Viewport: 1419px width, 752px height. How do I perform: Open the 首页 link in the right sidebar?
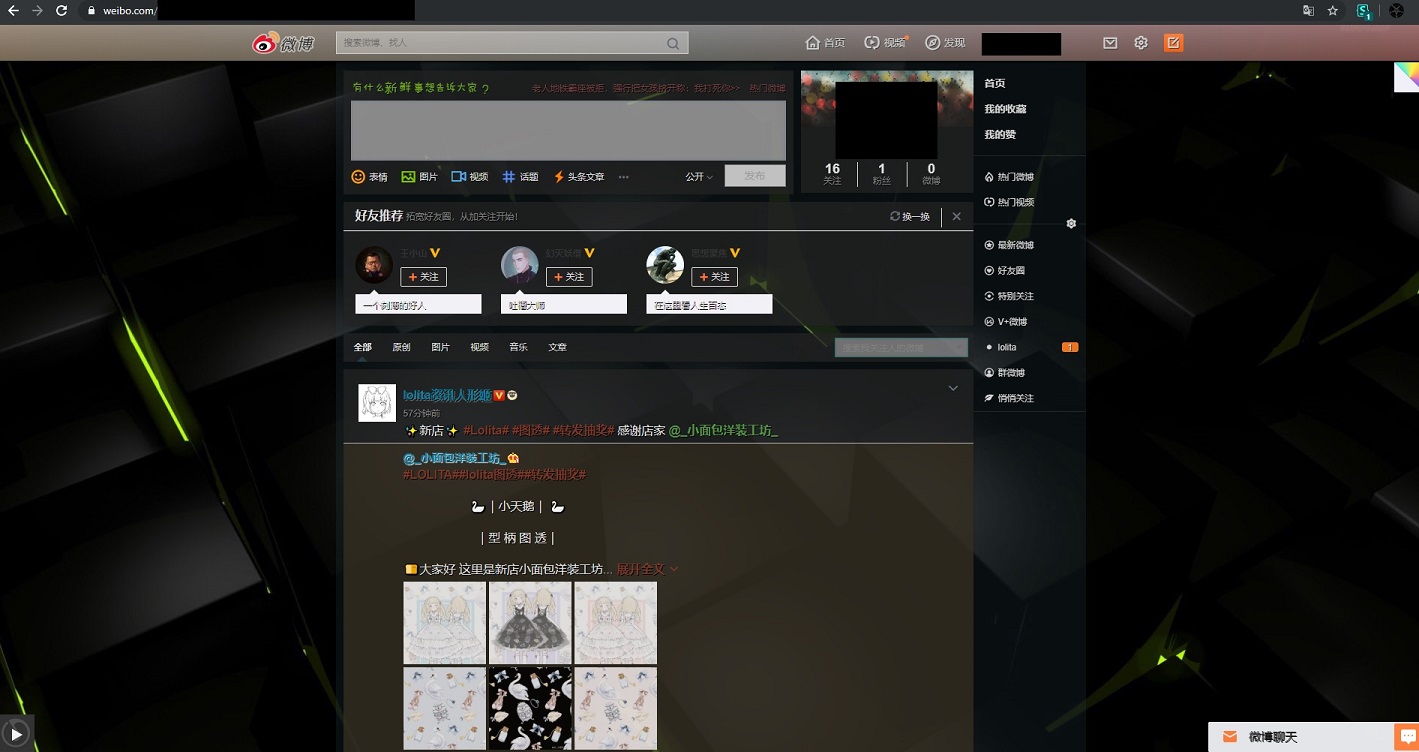click(995, 83)
